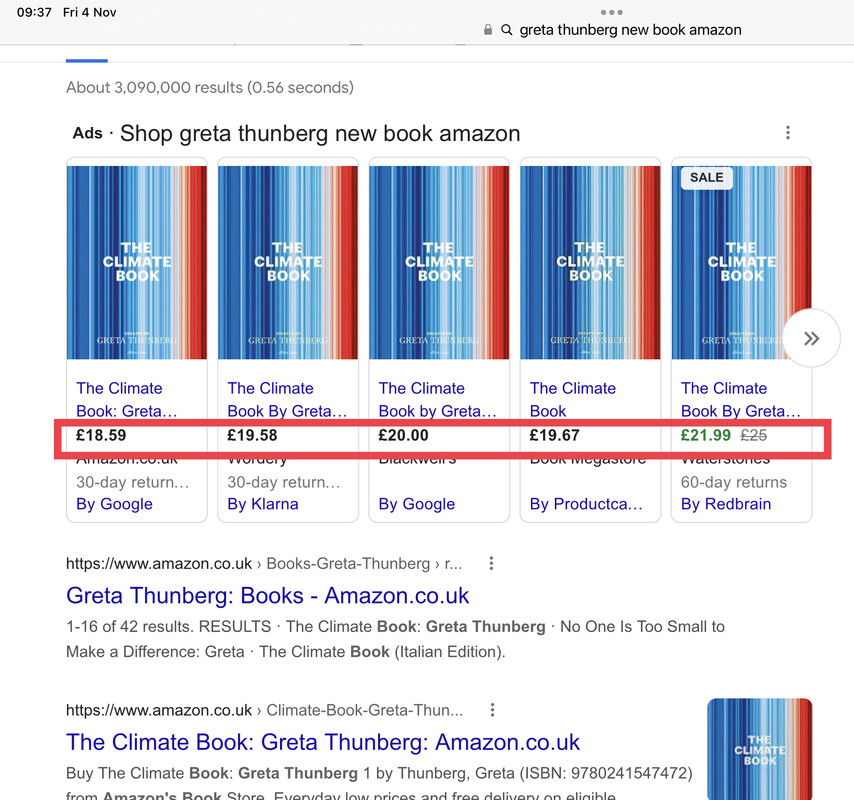This screenshot has height=800, width=854.
Task: Tap the £19.58 price
Action: coord(252,435)
